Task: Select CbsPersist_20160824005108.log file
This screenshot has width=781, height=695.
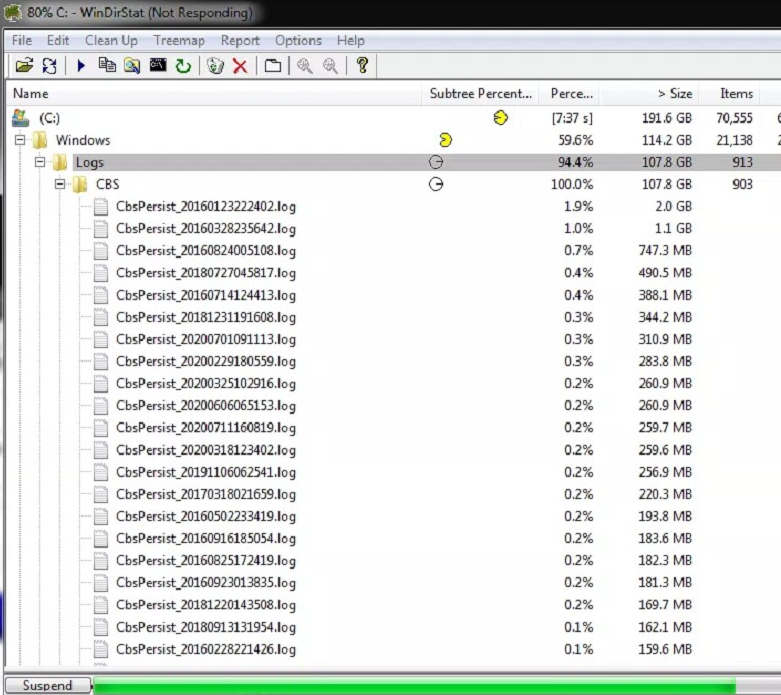Action: 206,251
